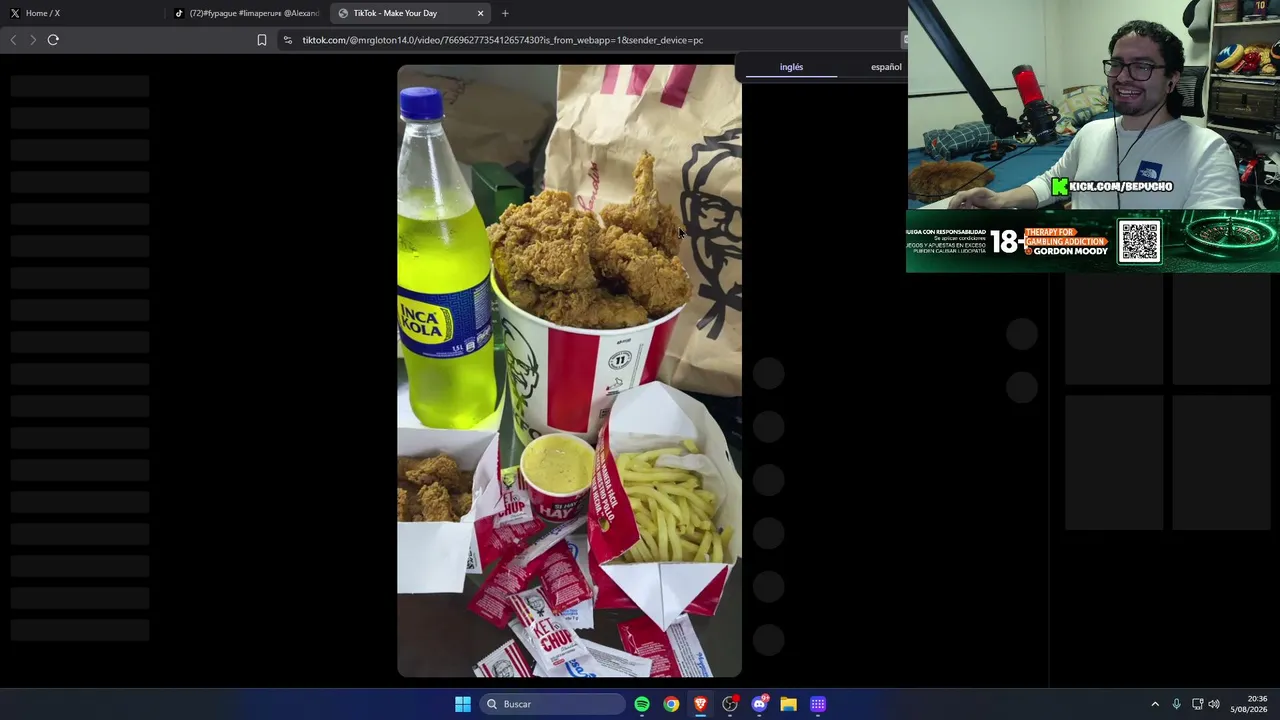
Task: Open File Explorer from the taskbar
Action: click(788, 704)
